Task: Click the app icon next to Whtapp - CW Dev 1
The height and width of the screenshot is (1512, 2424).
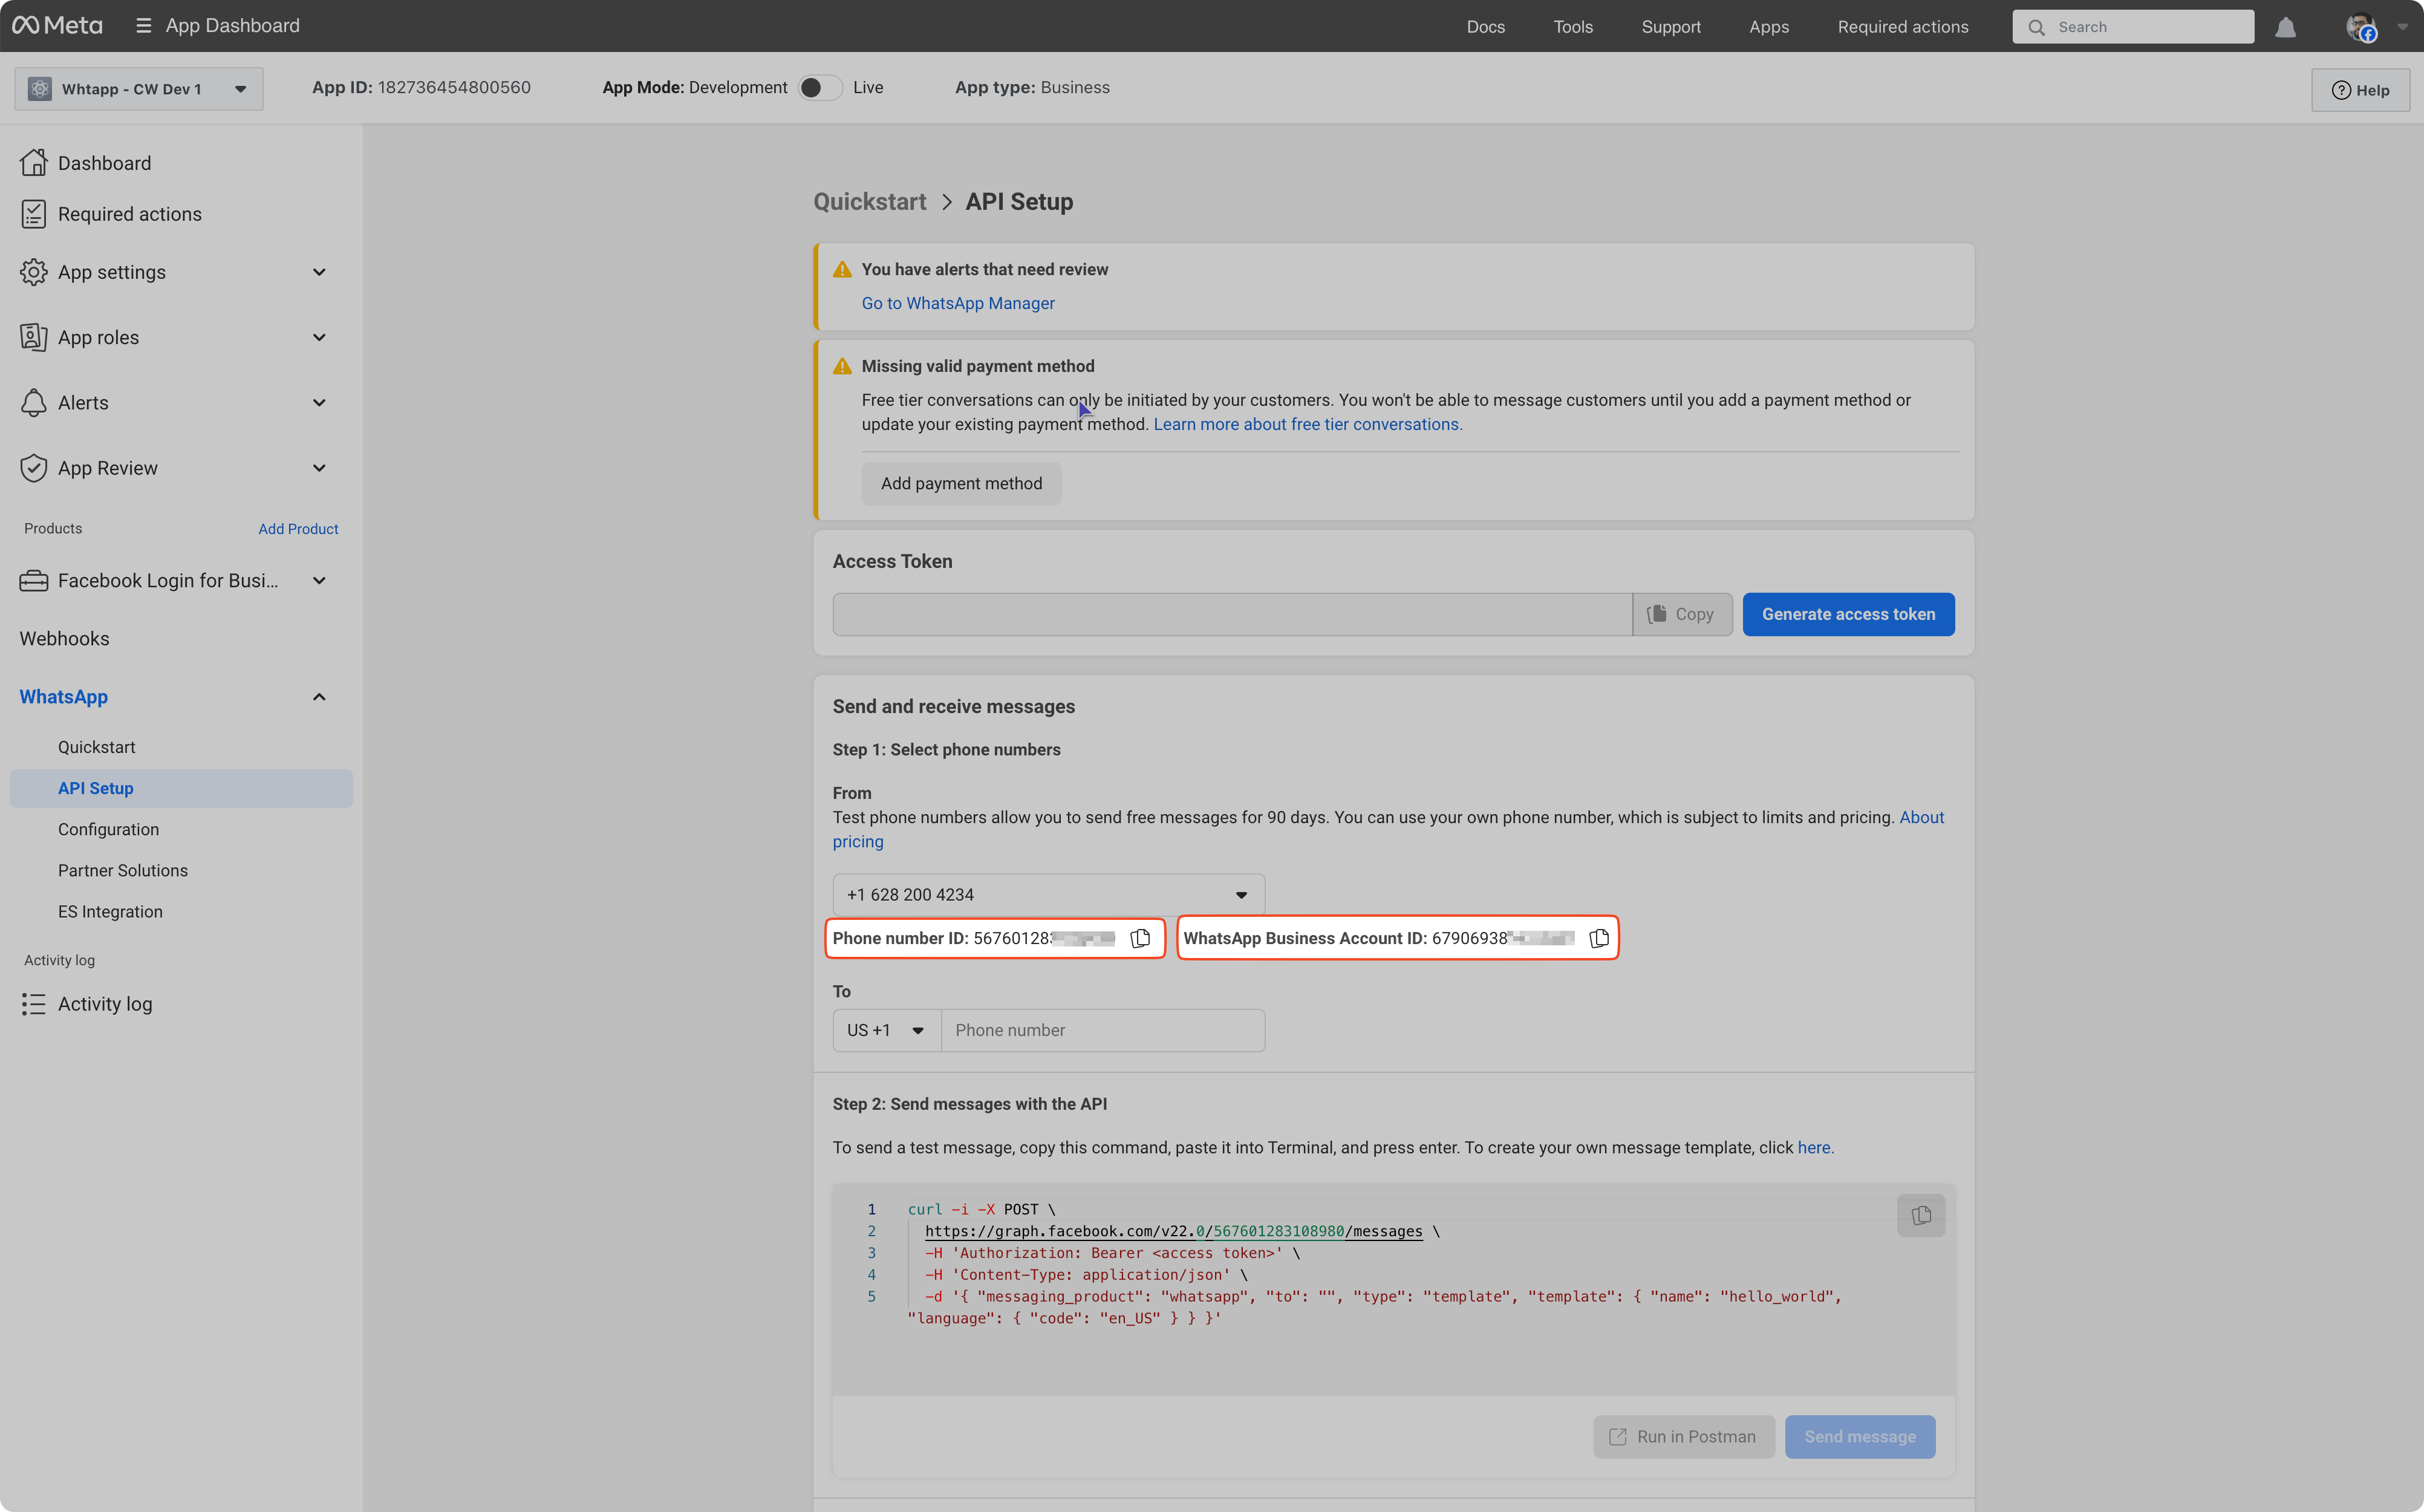Action: click(x=40, y=89)
